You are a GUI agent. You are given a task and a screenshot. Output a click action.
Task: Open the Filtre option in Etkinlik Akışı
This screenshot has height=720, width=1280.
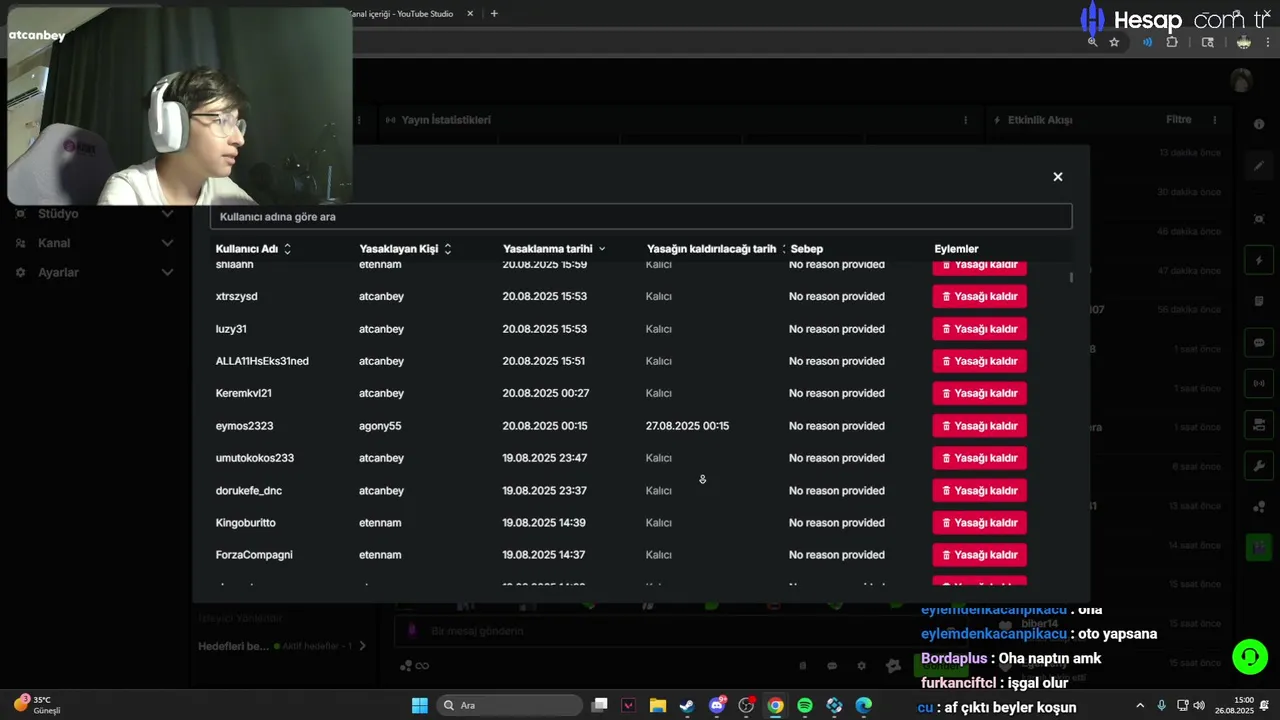(1179, 120)
